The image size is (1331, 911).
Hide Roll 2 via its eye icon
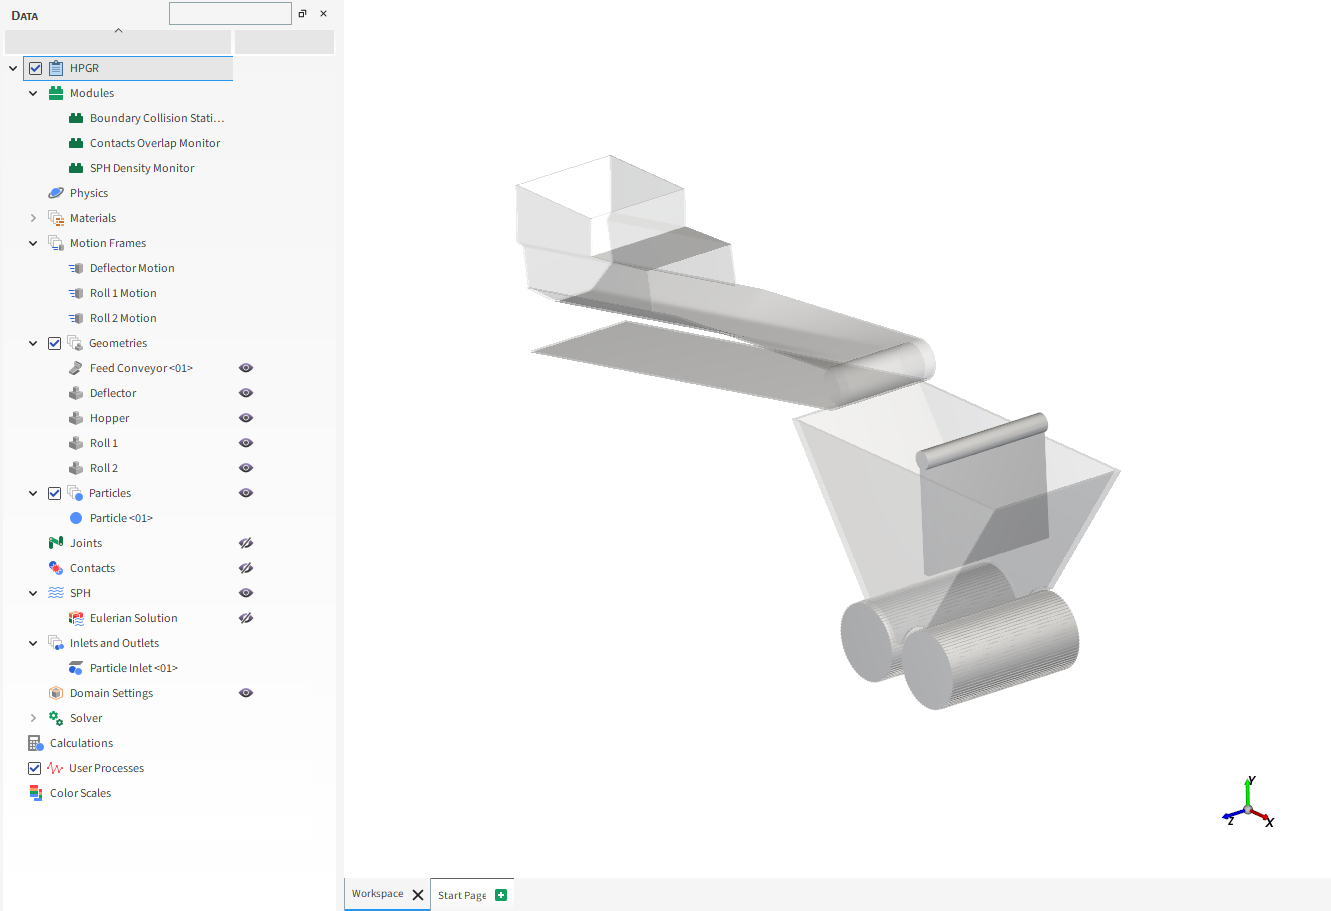(x=246, y=468)
